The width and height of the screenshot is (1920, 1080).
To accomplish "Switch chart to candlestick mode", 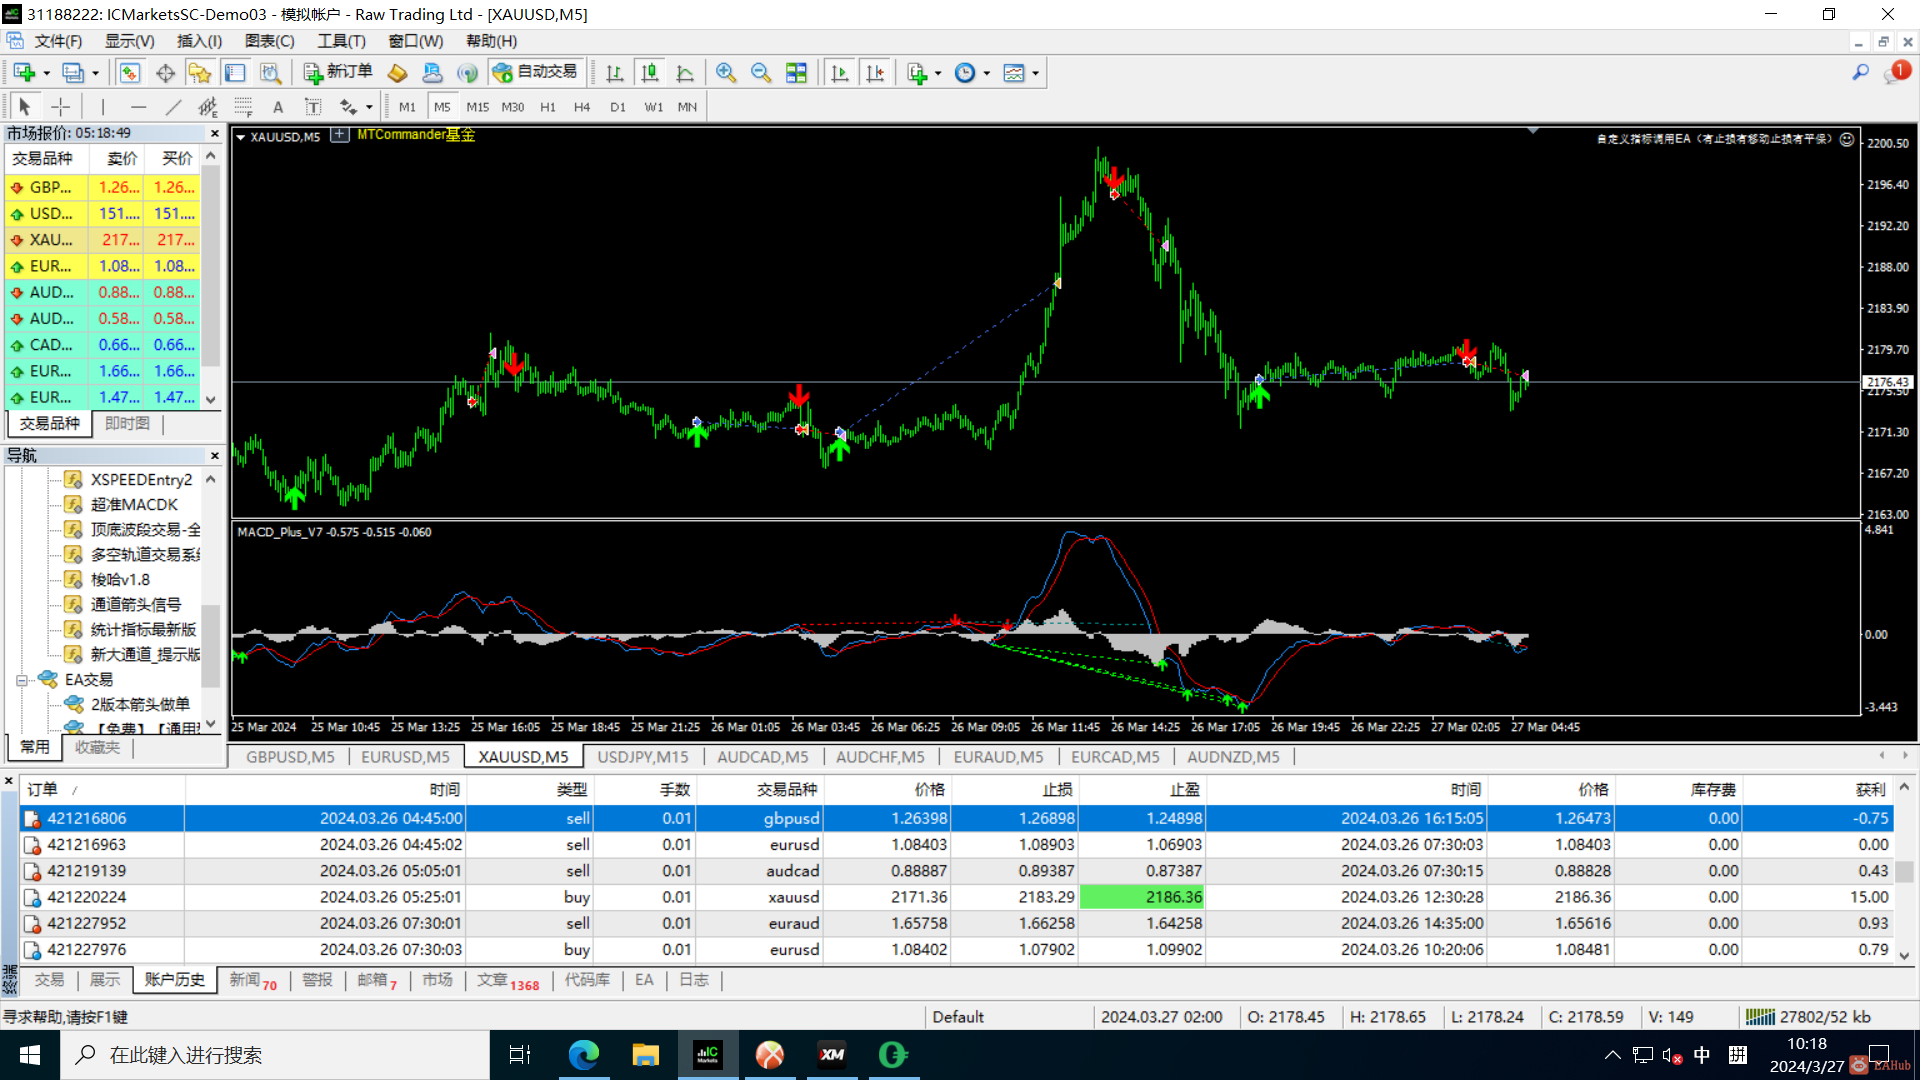I will (x=650, y=73).
